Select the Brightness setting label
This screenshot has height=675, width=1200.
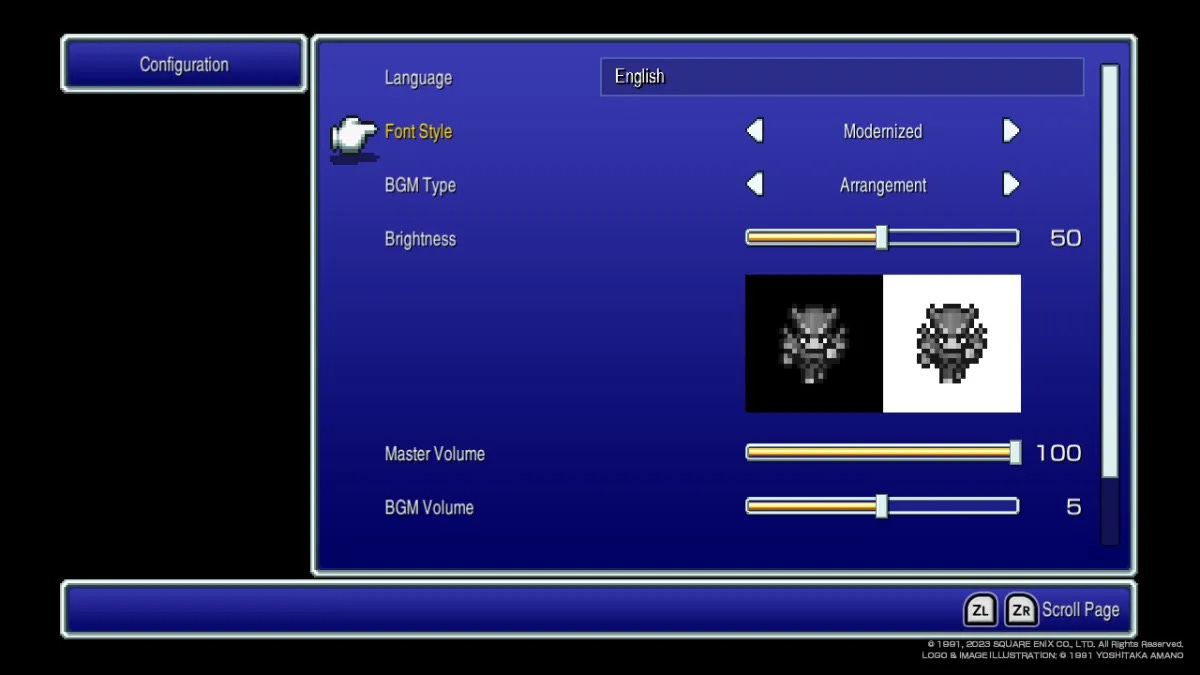(420, 239)
